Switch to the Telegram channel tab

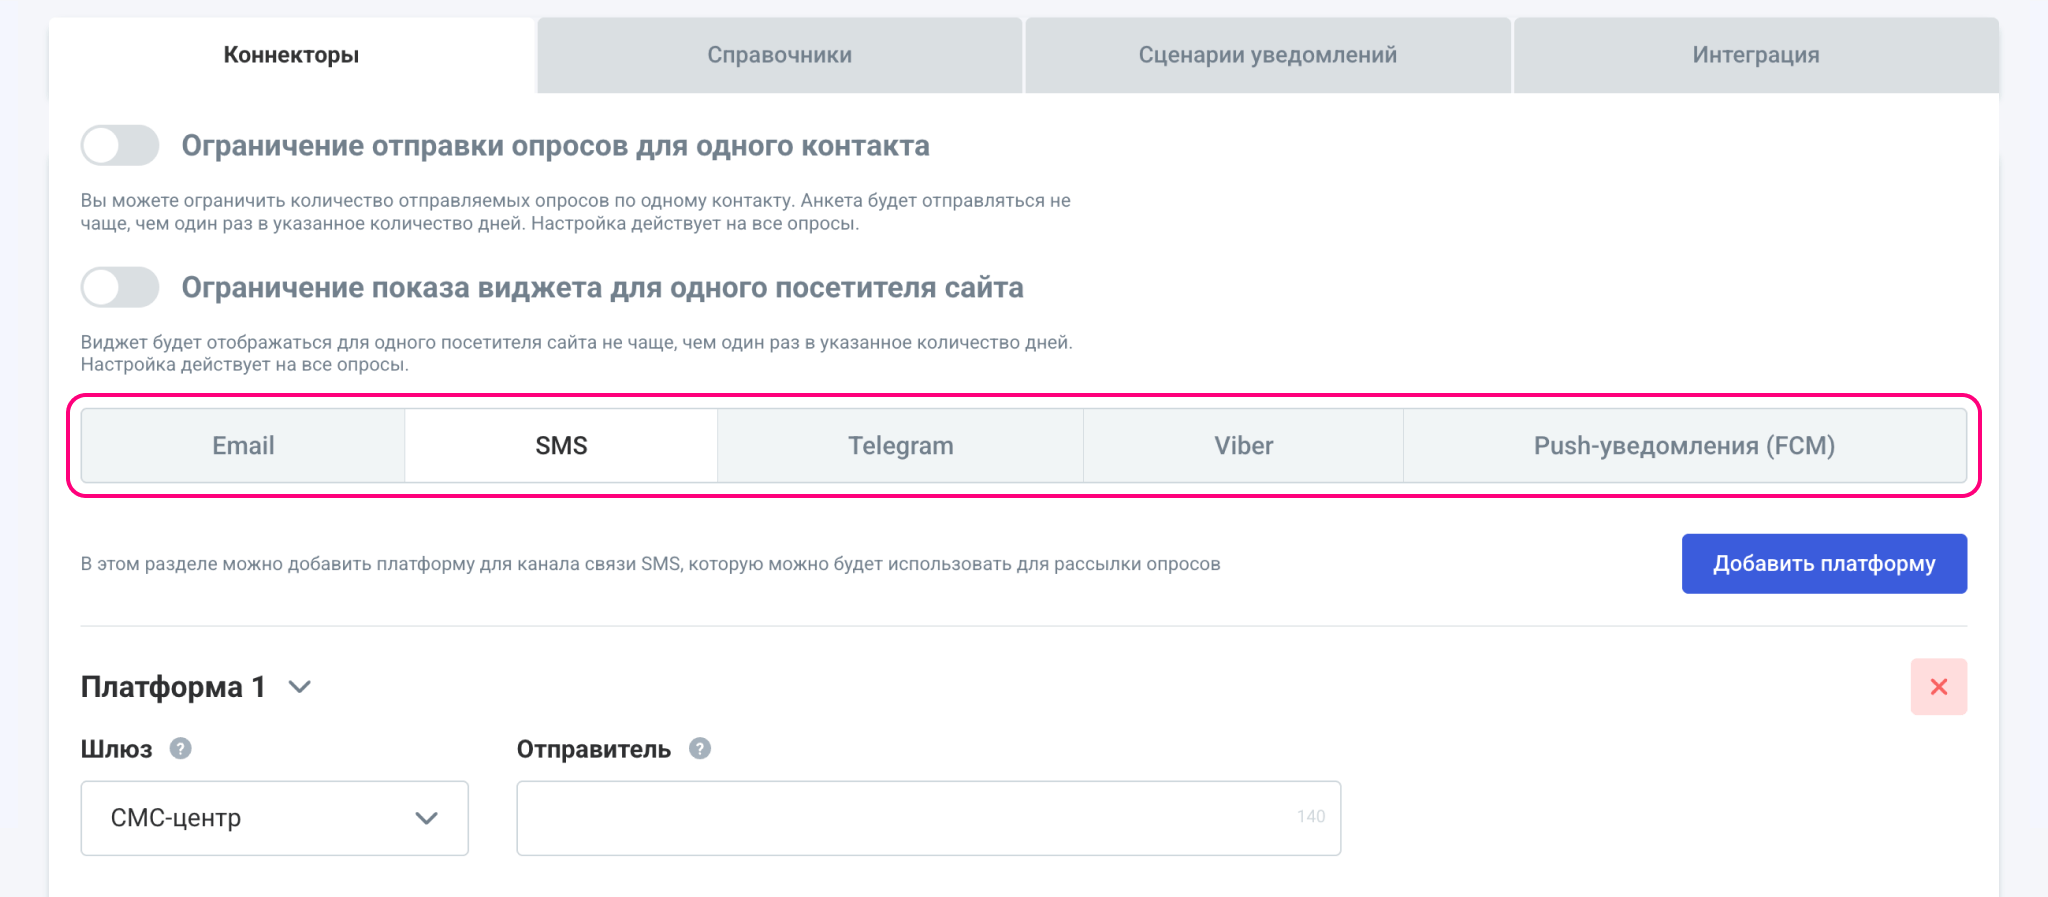[x=900, y=446]
